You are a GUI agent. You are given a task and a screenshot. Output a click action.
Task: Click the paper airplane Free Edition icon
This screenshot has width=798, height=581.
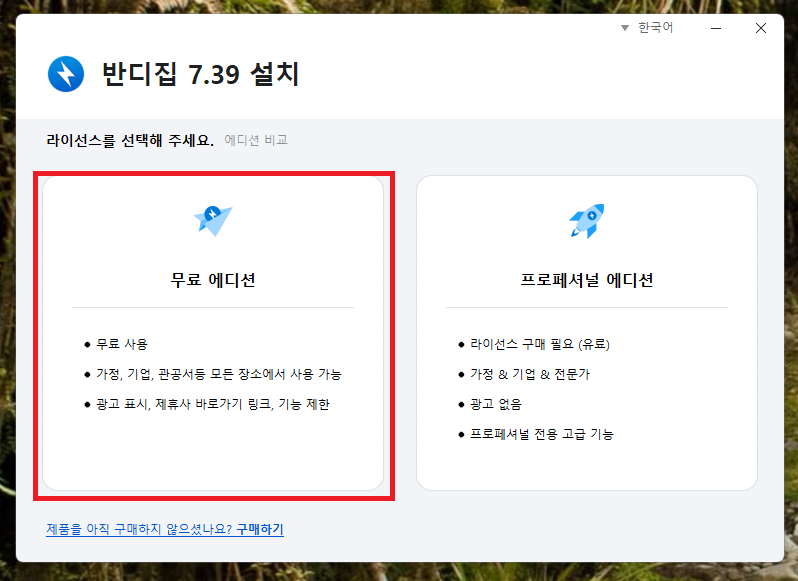[213, 221]
